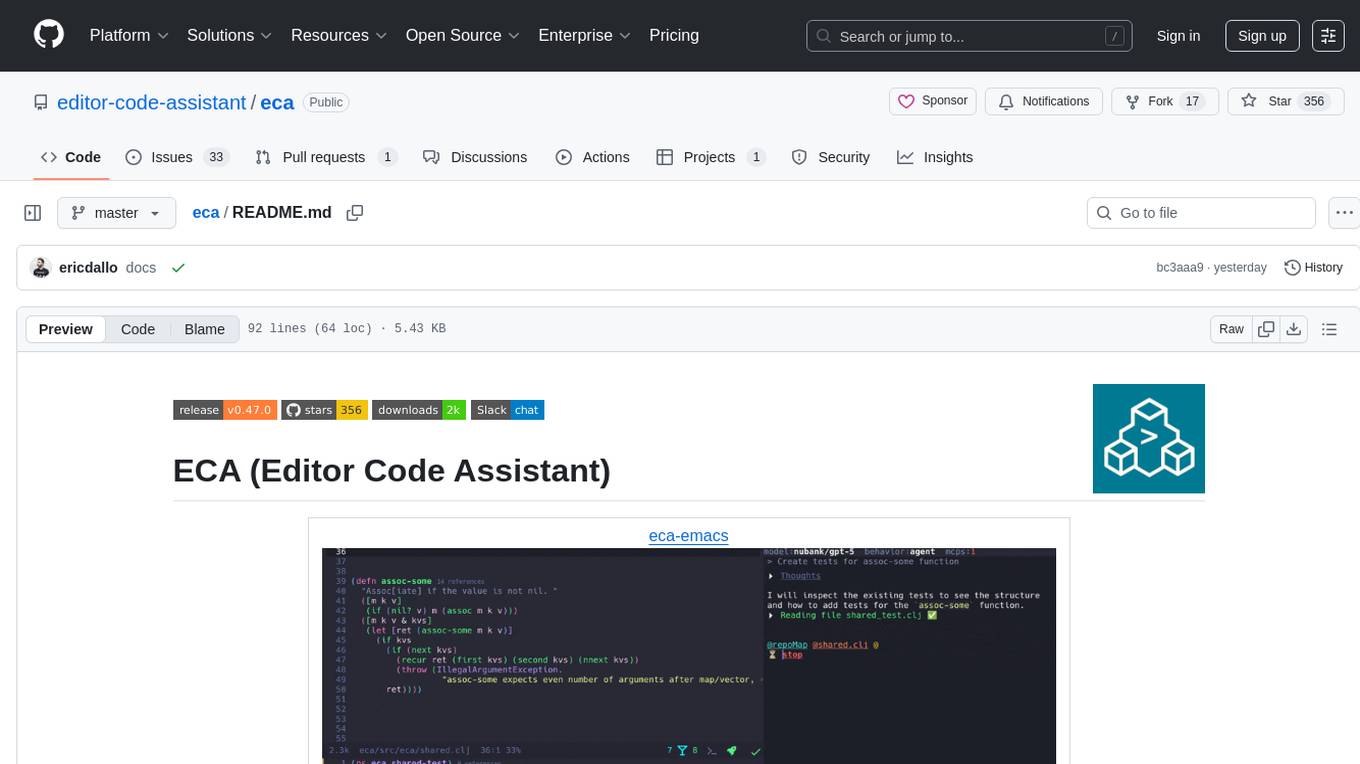Click the Public visibility label
Screen dimensions: 1360x764
(325, 102)
